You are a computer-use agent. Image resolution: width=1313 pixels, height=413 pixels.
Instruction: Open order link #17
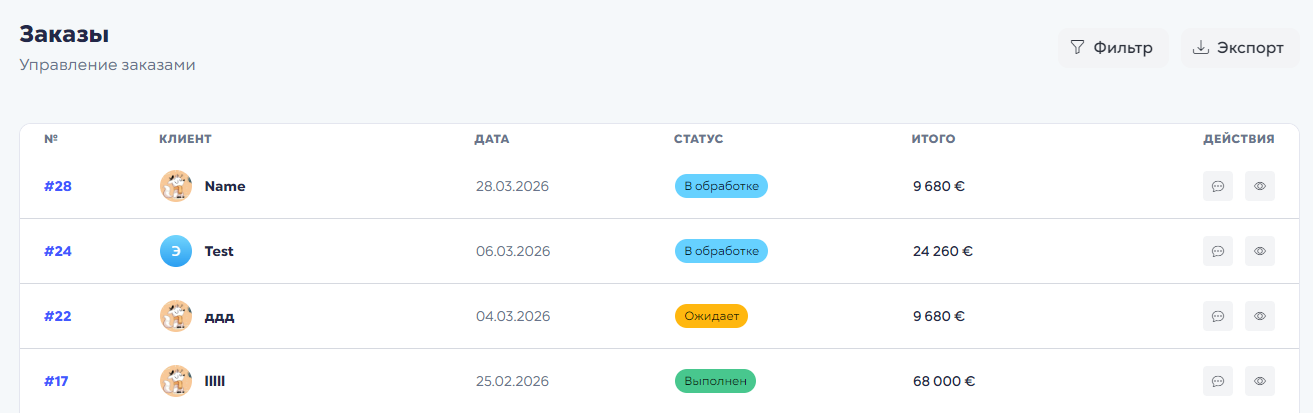(x=58, y=381)
